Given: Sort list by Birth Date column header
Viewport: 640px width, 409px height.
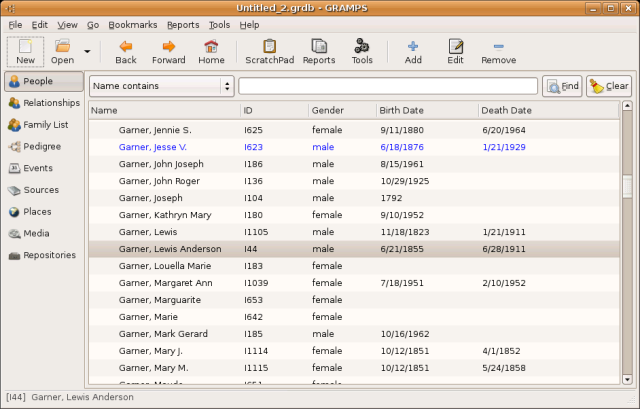Looking at the screenshot, I should (425, 110).
